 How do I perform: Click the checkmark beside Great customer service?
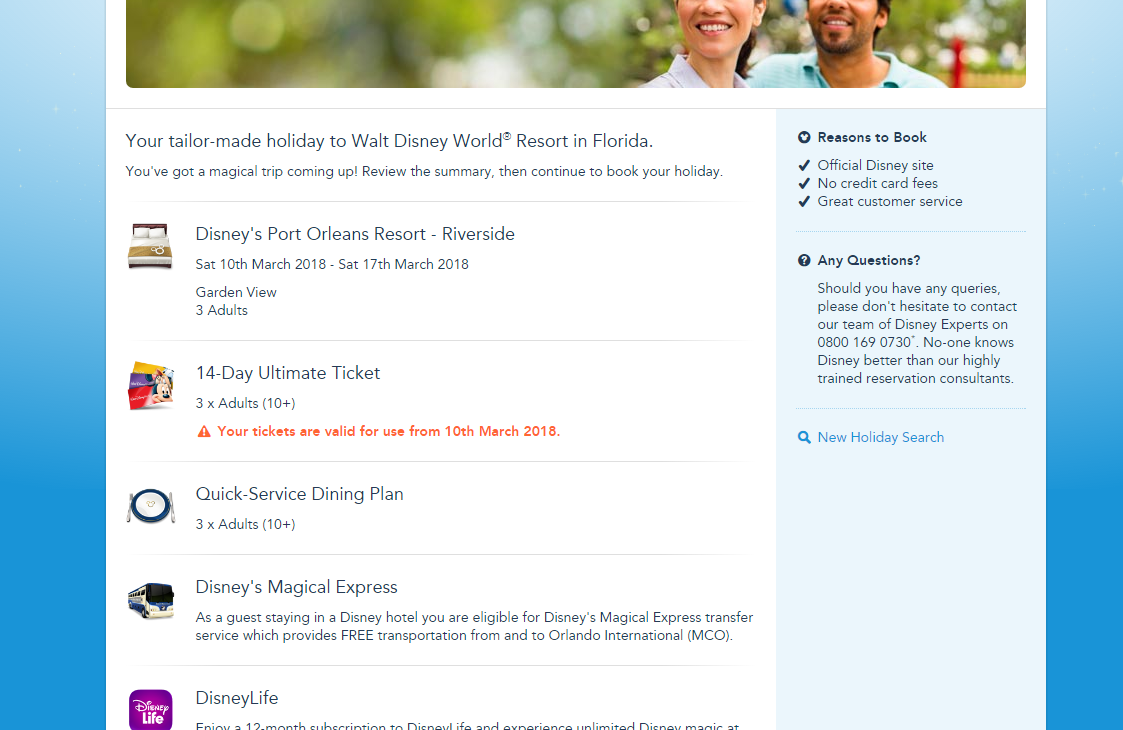[x=804, y=202]
